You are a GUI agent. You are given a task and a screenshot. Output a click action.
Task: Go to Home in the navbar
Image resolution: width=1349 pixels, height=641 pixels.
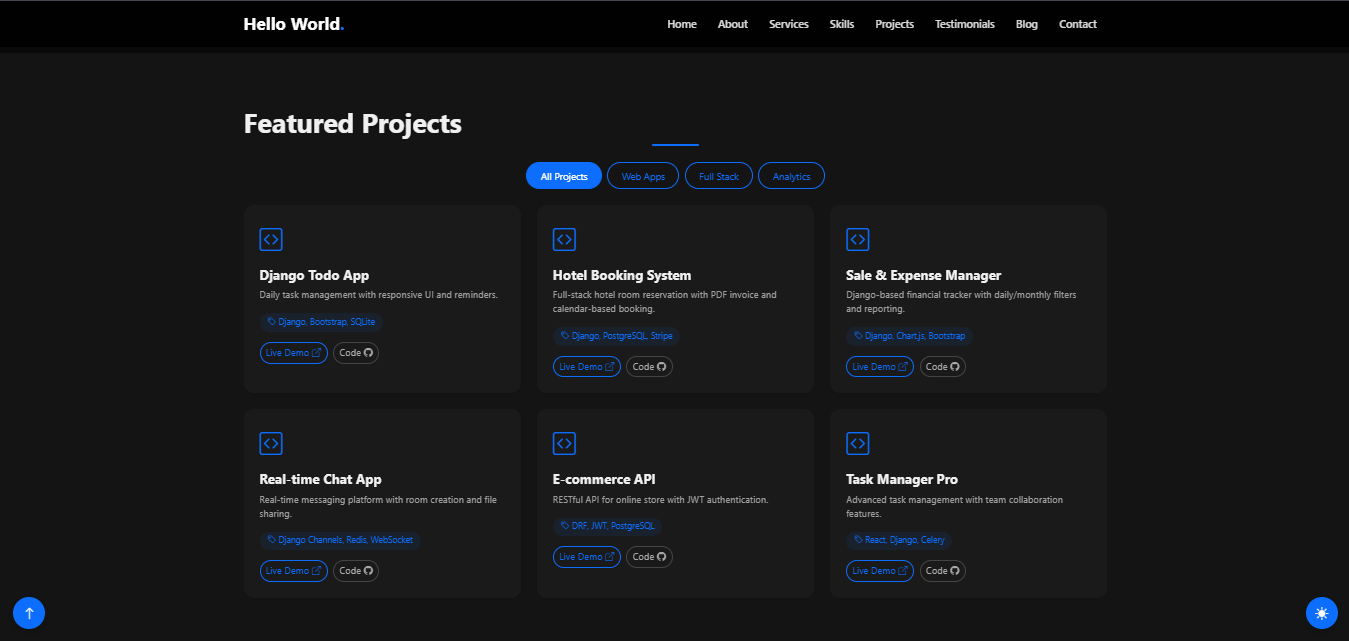pyautogui.click(x=682, y=24)
